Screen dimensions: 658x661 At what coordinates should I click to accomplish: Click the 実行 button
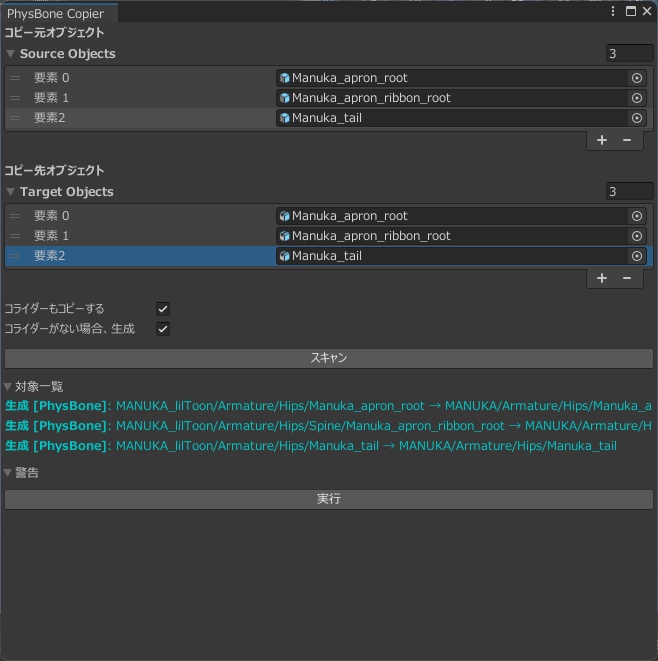pyautogui.click(x=329, y=499)
